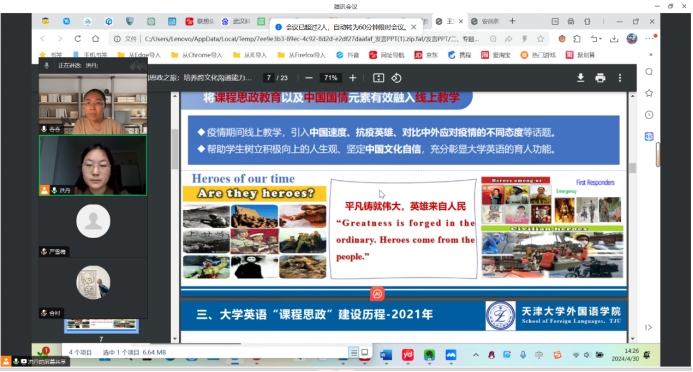
Task: Zoom out the PDF with the minus button
Action: click(x=309, y=78)
